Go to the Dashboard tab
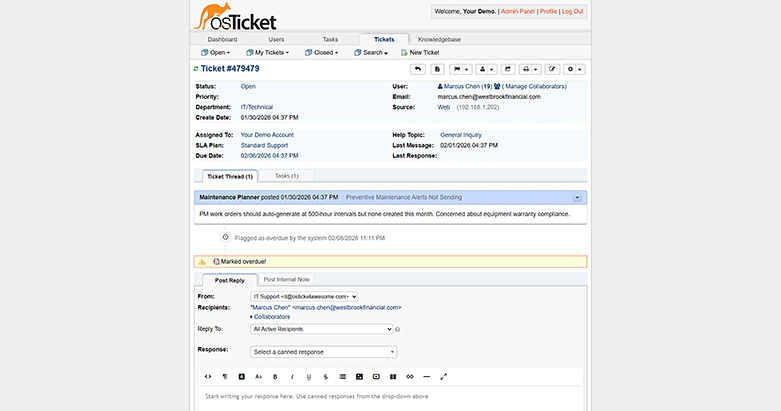Screen dimensions: 781x411 [222, 39]
